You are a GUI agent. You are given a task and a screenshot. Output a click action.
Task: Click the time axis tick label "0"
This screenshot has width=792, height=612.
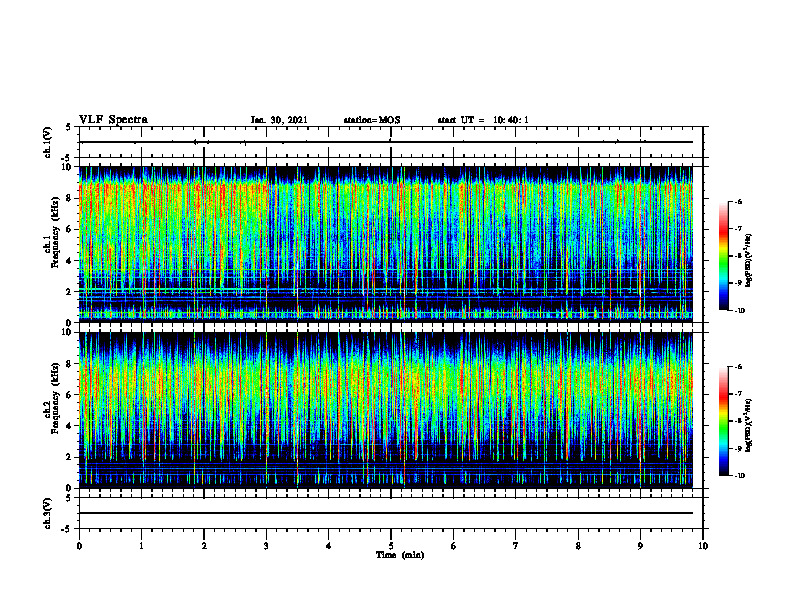point(79,546)
